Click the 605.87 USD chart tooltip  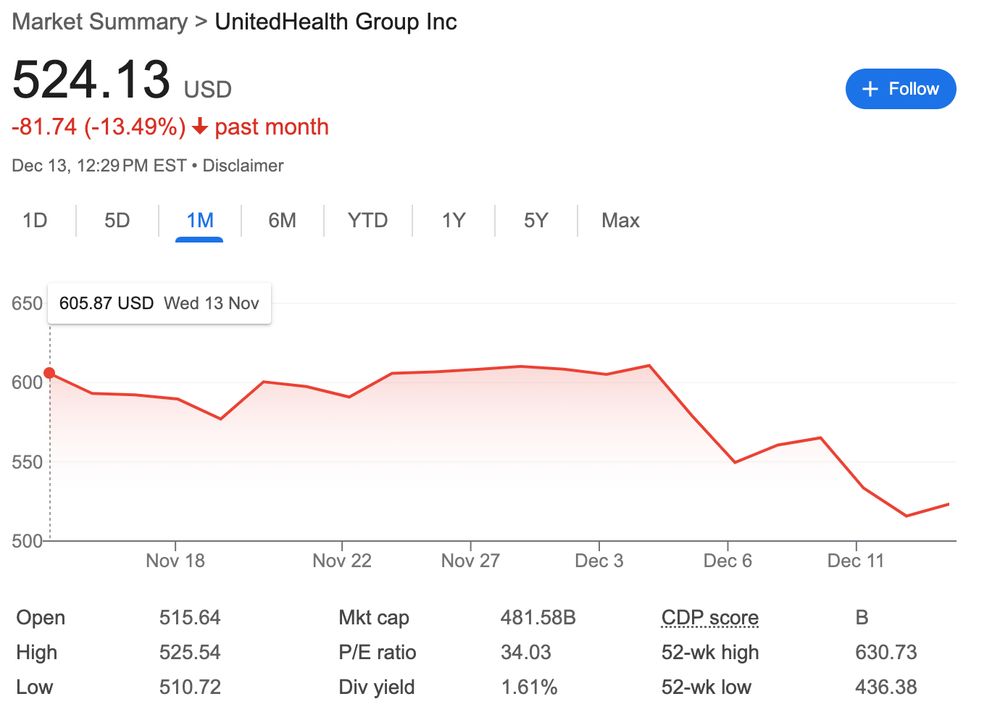(160, 303)
